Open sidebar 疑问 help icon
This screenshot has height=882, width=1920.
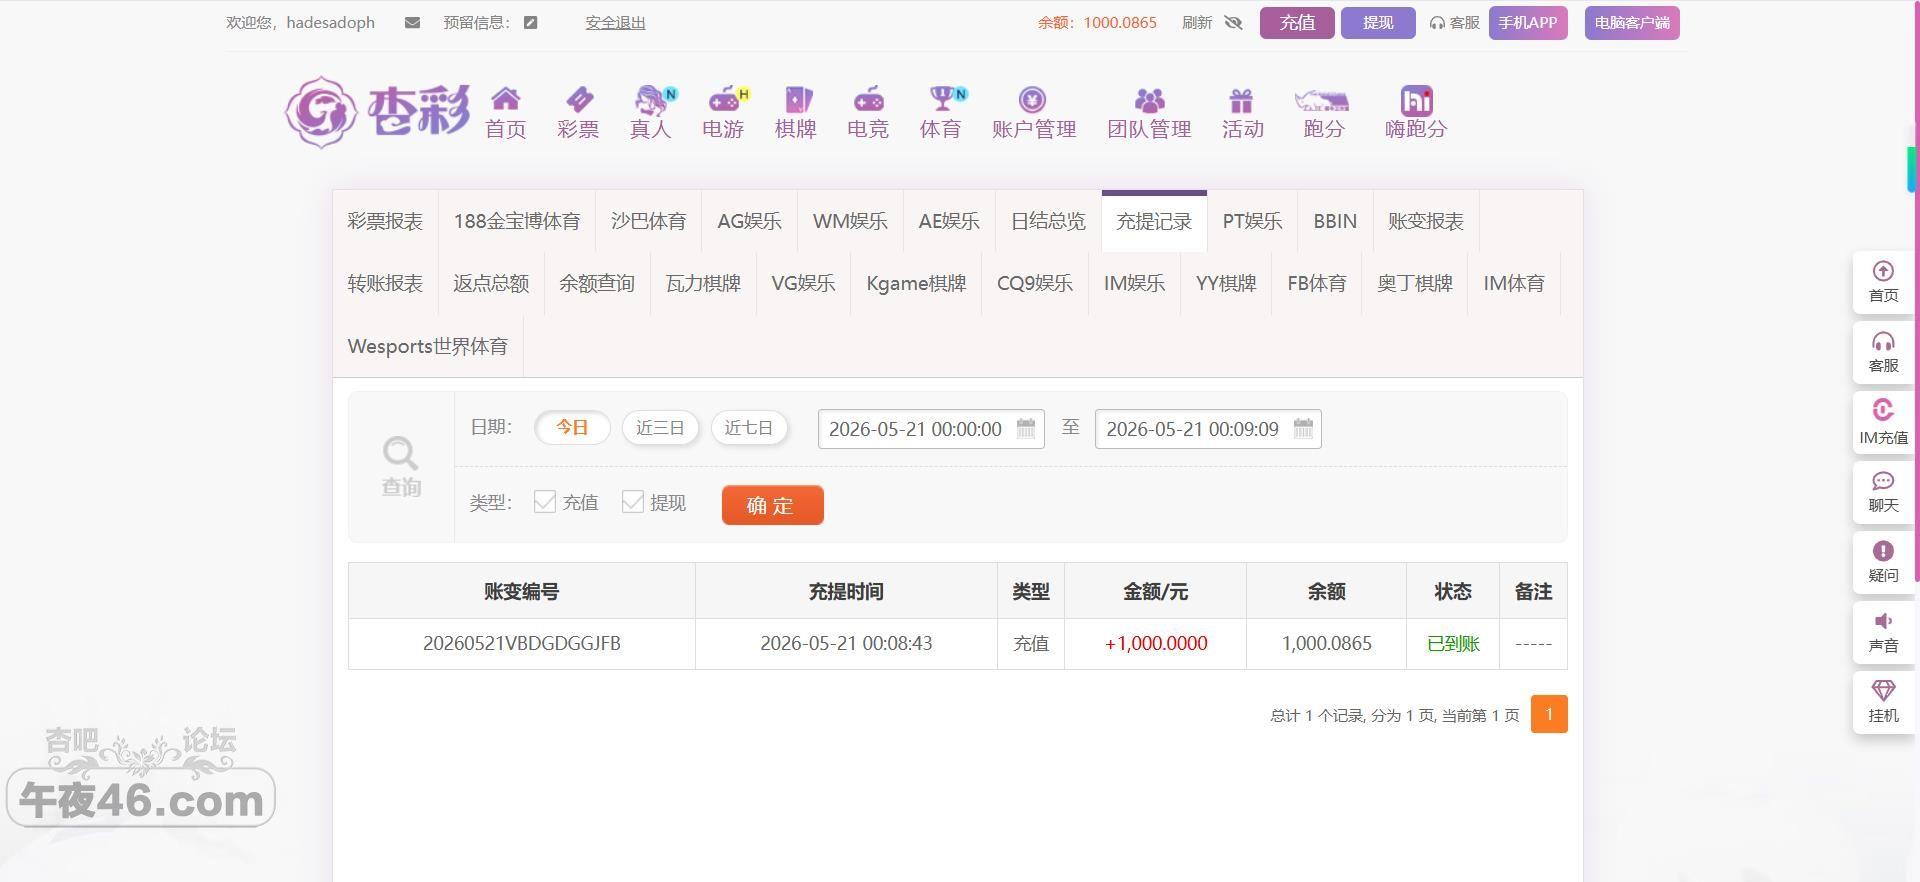[1883, 551]
